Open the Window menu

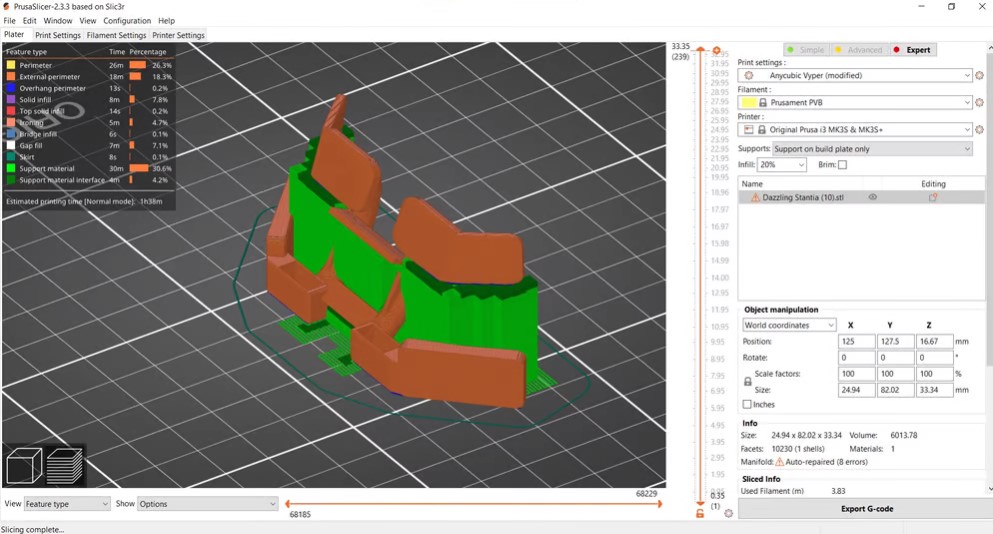(58, 21)
